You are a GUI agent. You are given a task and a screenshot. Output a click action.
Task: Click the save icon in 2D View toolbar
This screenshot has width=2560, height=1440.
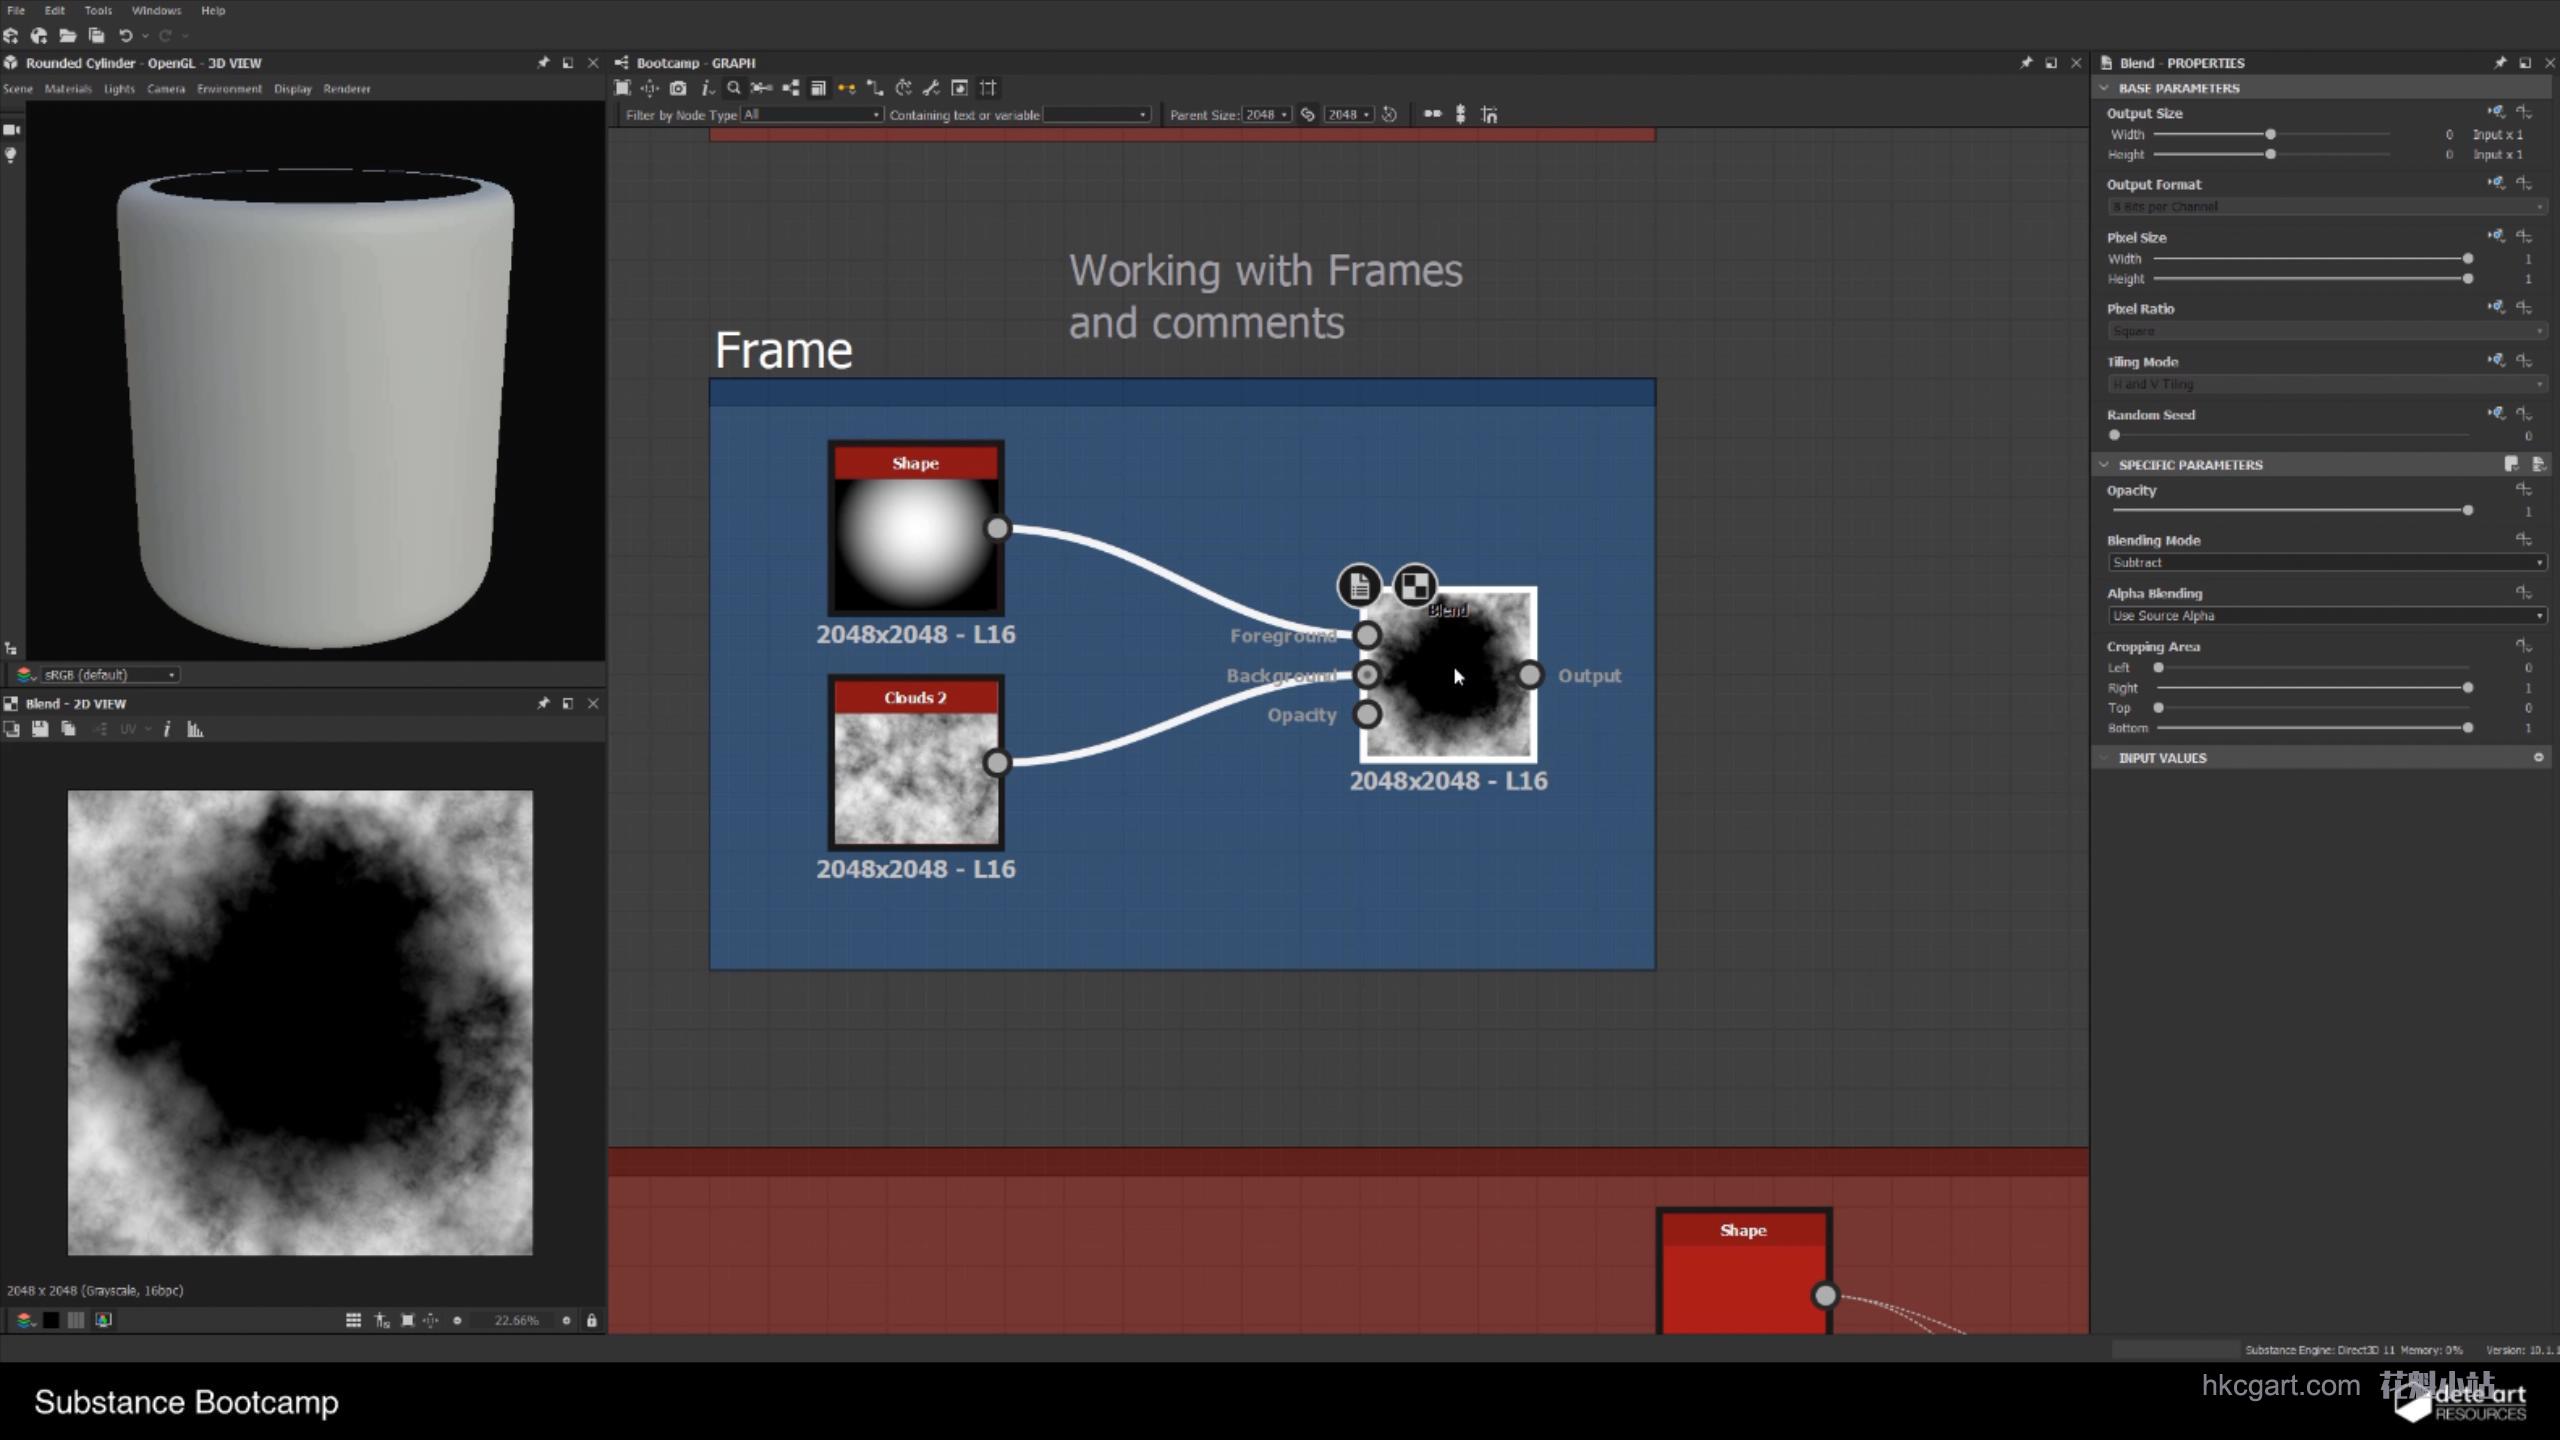(x=40, y=730)
